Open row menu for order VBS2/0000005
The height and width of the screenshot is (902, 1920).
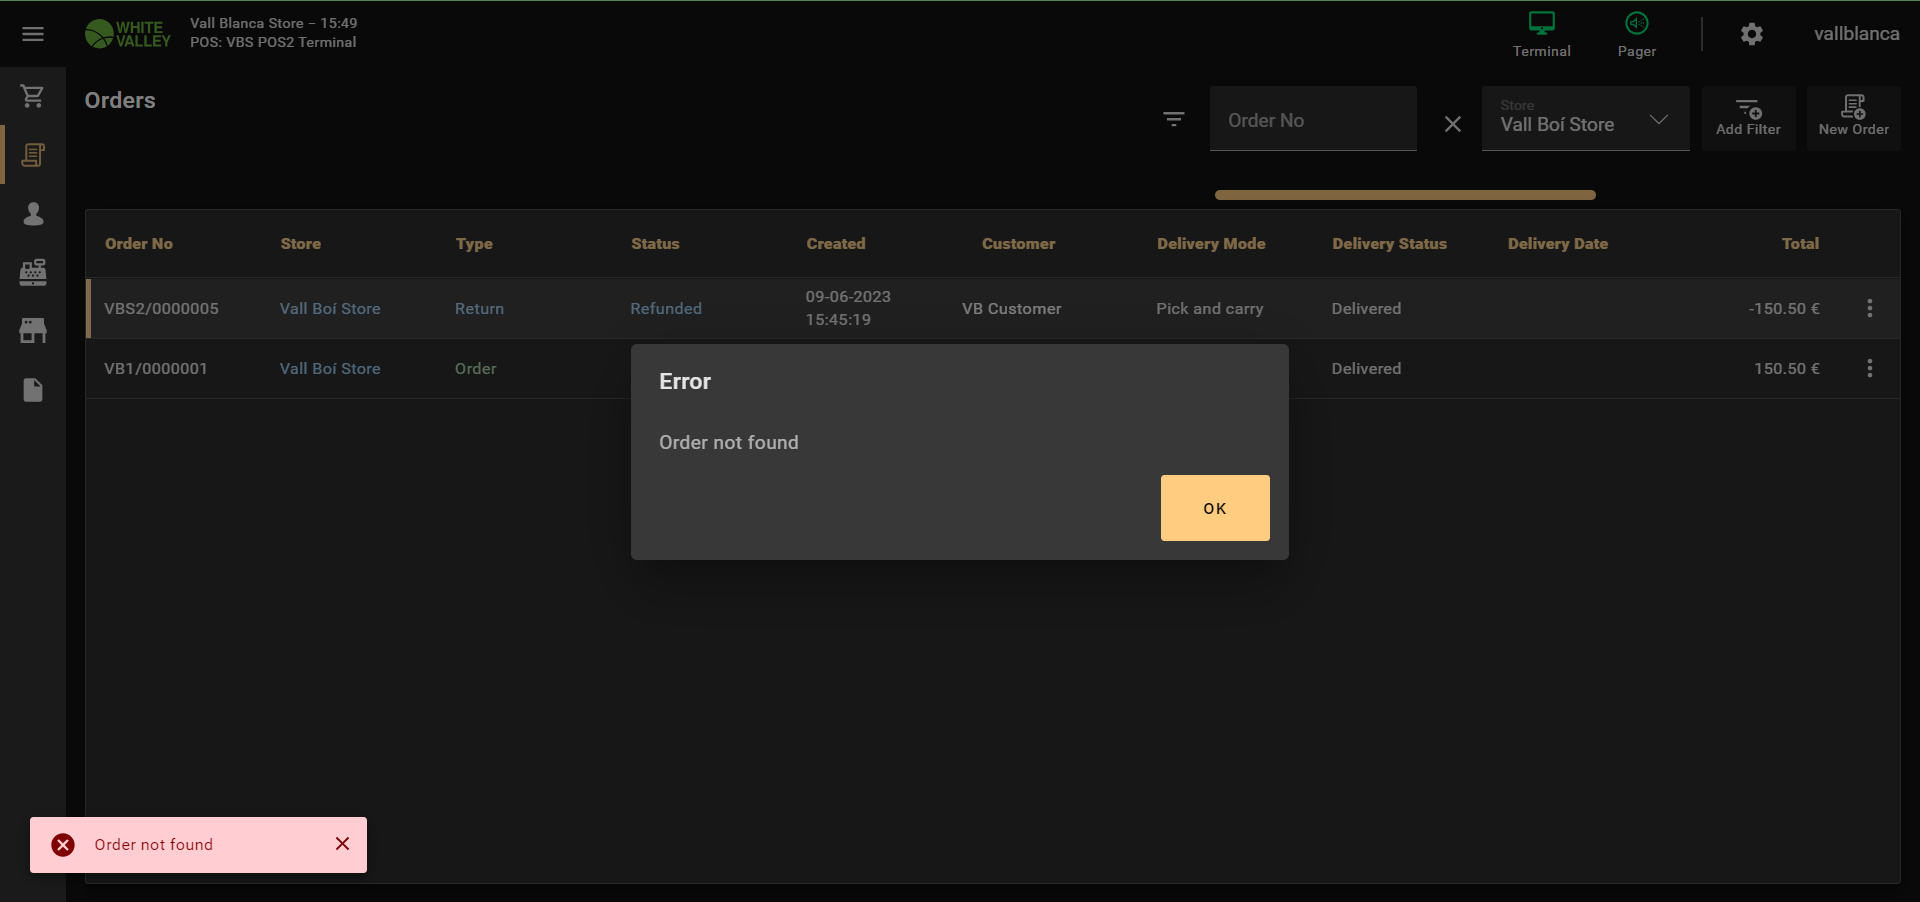coord(1869,309)
